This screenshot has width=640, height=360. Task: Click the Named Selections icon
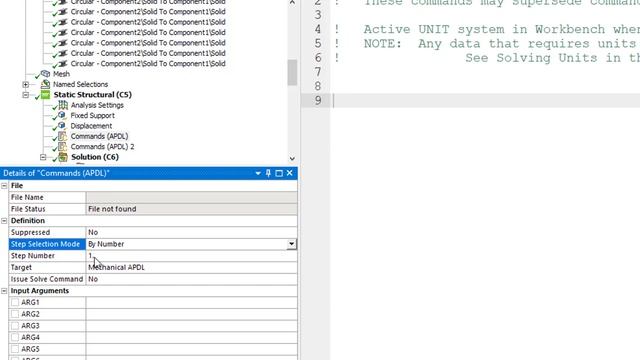pos(45,84)
